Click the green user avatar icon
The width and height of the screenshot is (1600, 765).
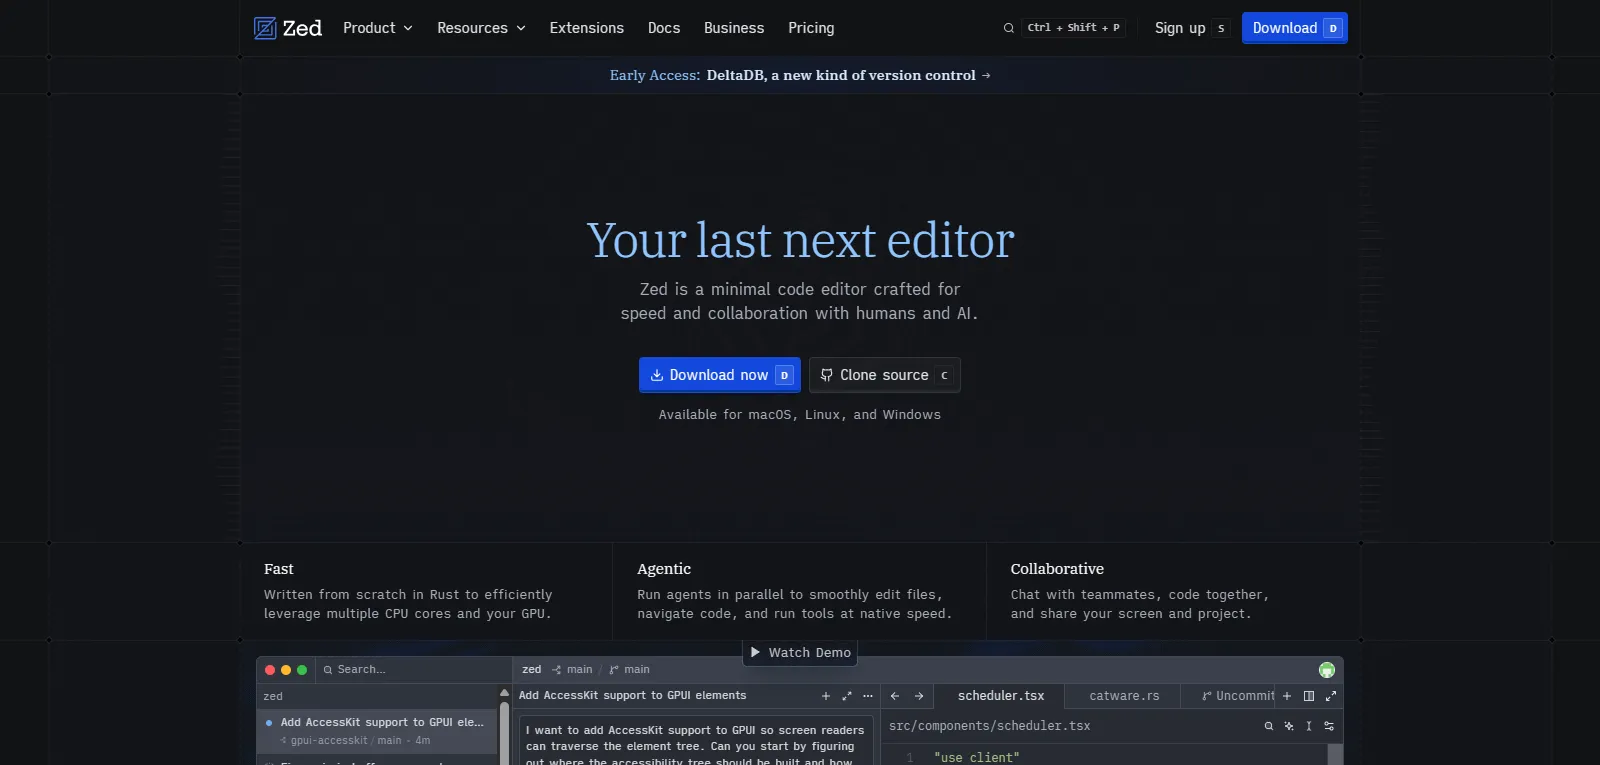click(x=1327, y=670)
